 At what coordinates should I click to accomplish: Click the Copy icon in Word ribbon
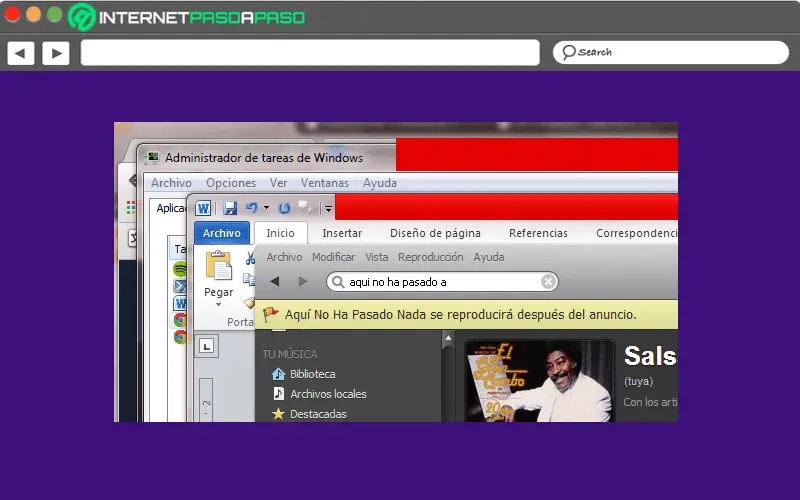click(249, 279)
